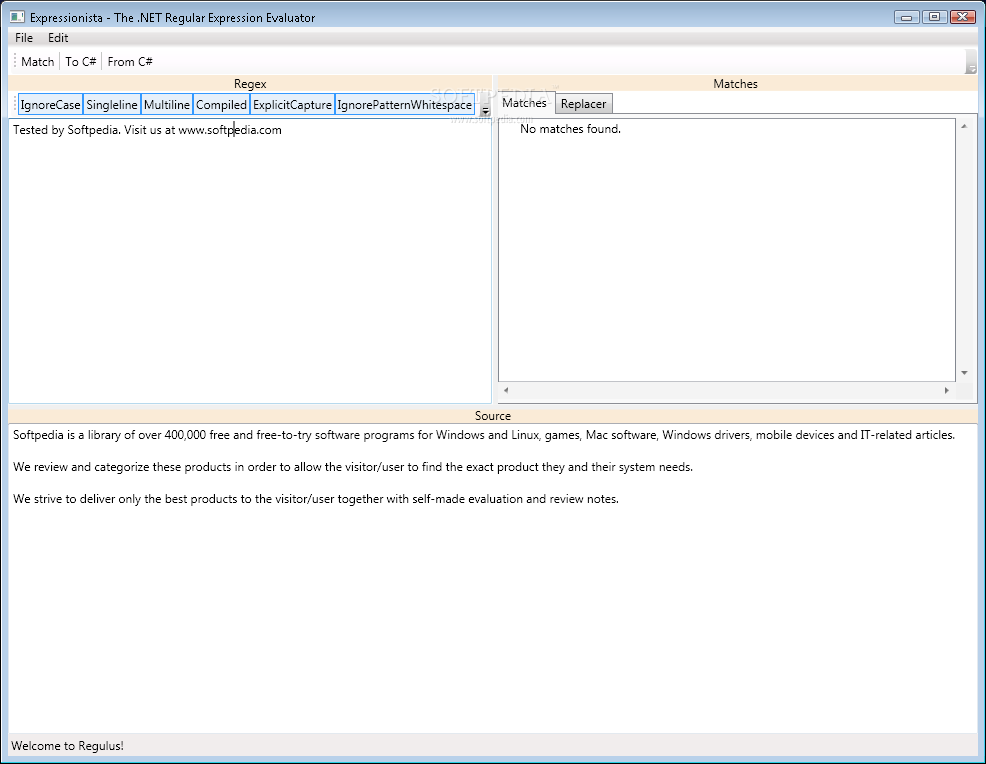
Task: Click the Match toolbar button
Action: click(38, 62)
